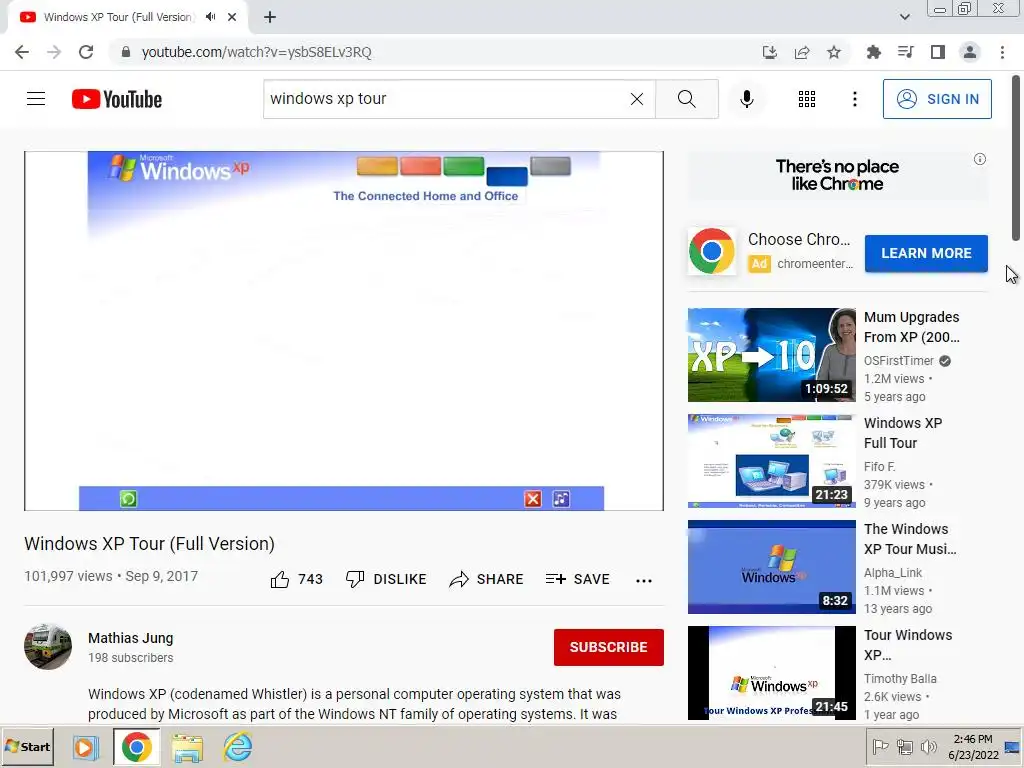This screenshot has height=768, width=1024.
Task: Open a new browser tab
Action: pyautogui.click(x=270, y=17)
